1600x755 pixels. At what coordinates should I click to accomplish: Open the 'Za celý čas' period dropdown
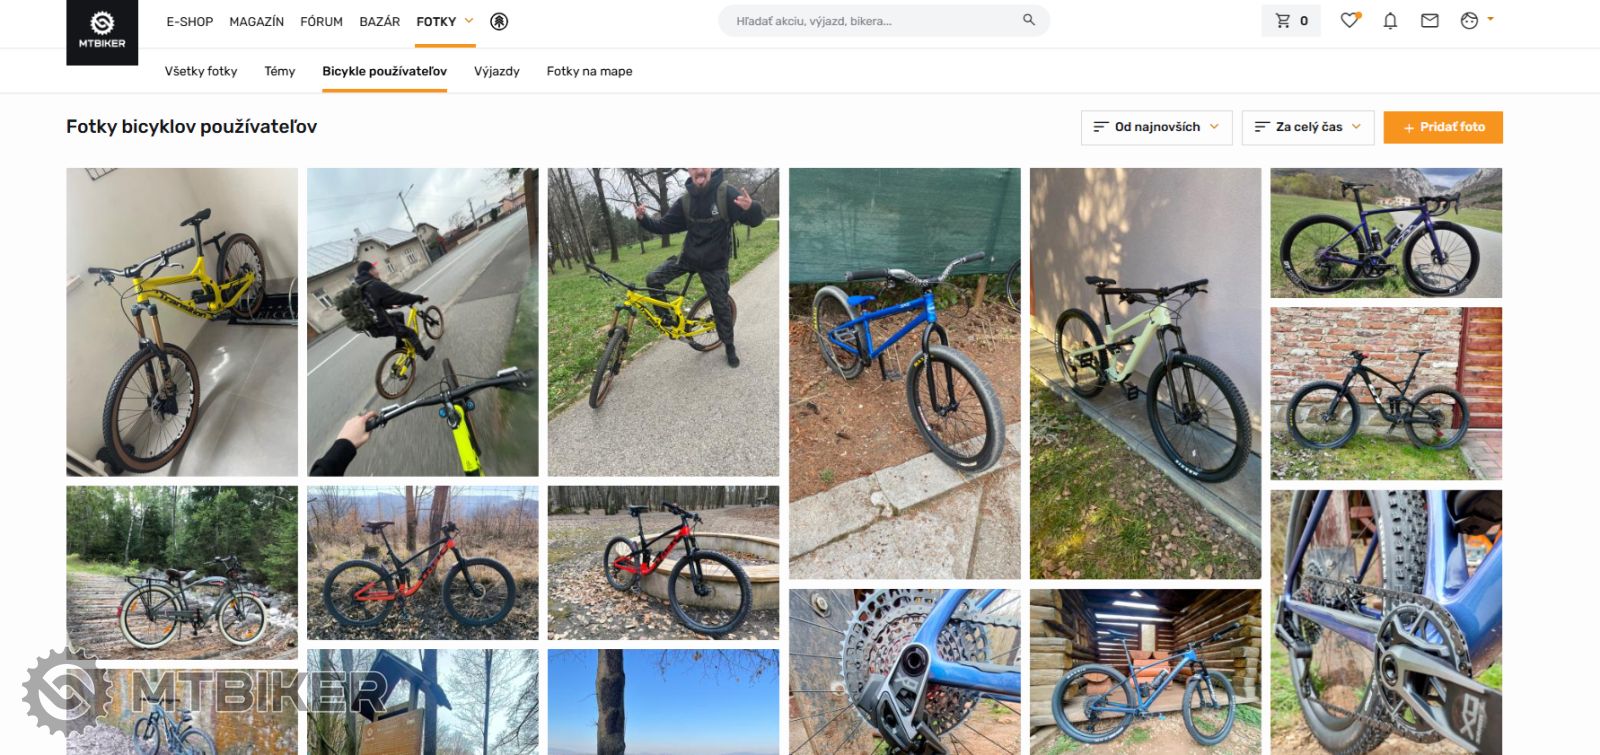1308,127
